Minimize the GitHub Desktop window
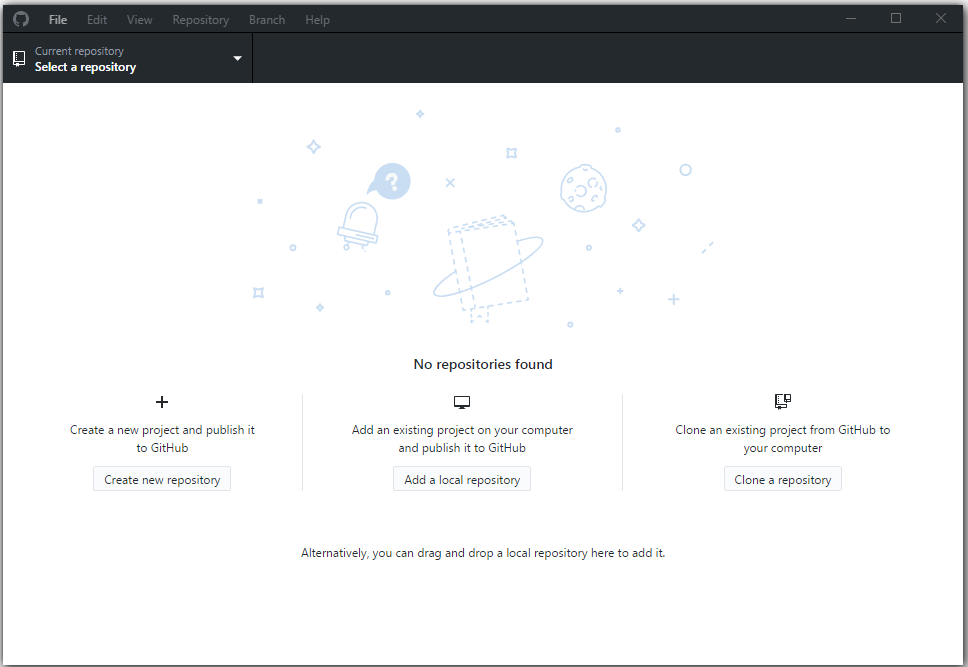 click(x=851, y=19)
